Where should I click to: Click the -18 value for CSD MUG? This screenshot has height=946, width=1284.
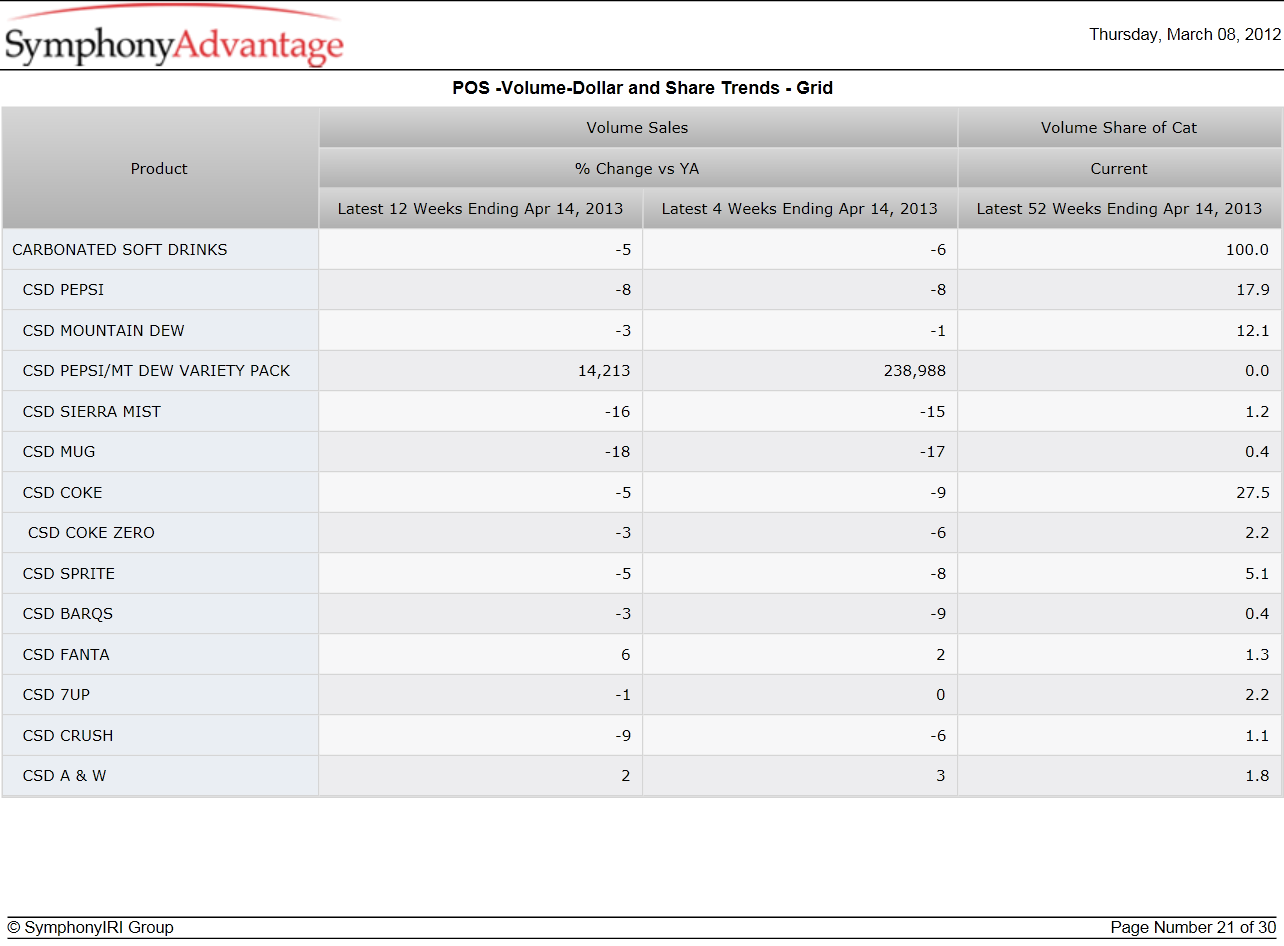pyautogui.click(x=618, y=451)
